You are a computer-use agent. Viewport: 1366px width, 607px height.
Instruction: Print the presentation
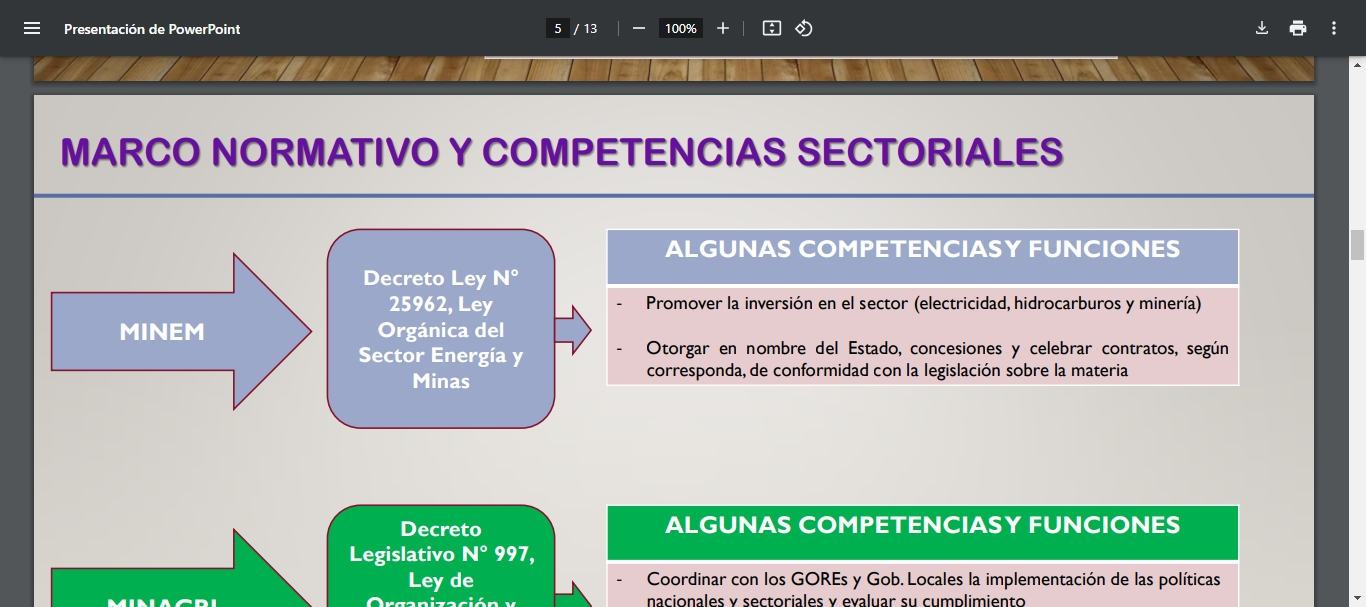pyautogui.click(x=1298, y=28)
